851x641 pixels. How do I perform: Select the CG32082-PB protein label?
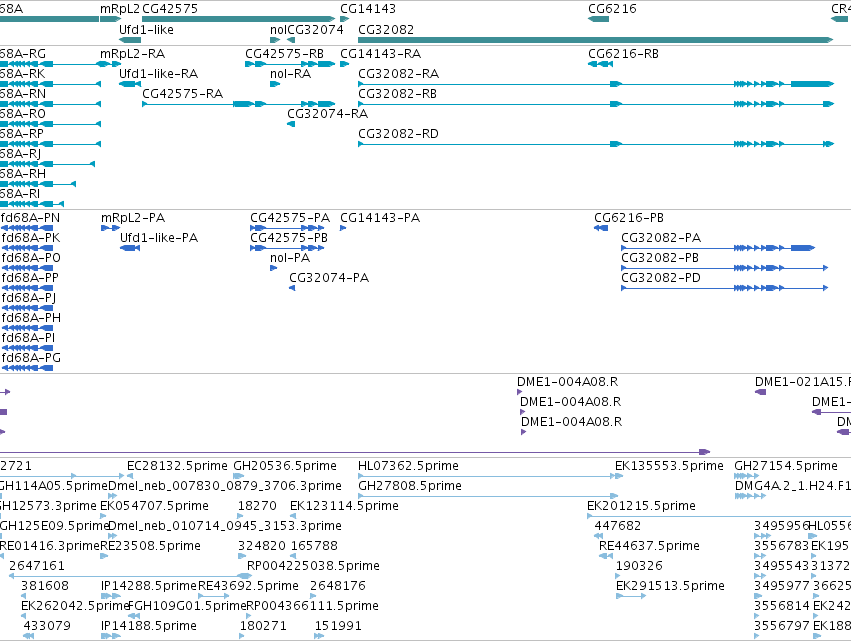click(x=660, y=258)
